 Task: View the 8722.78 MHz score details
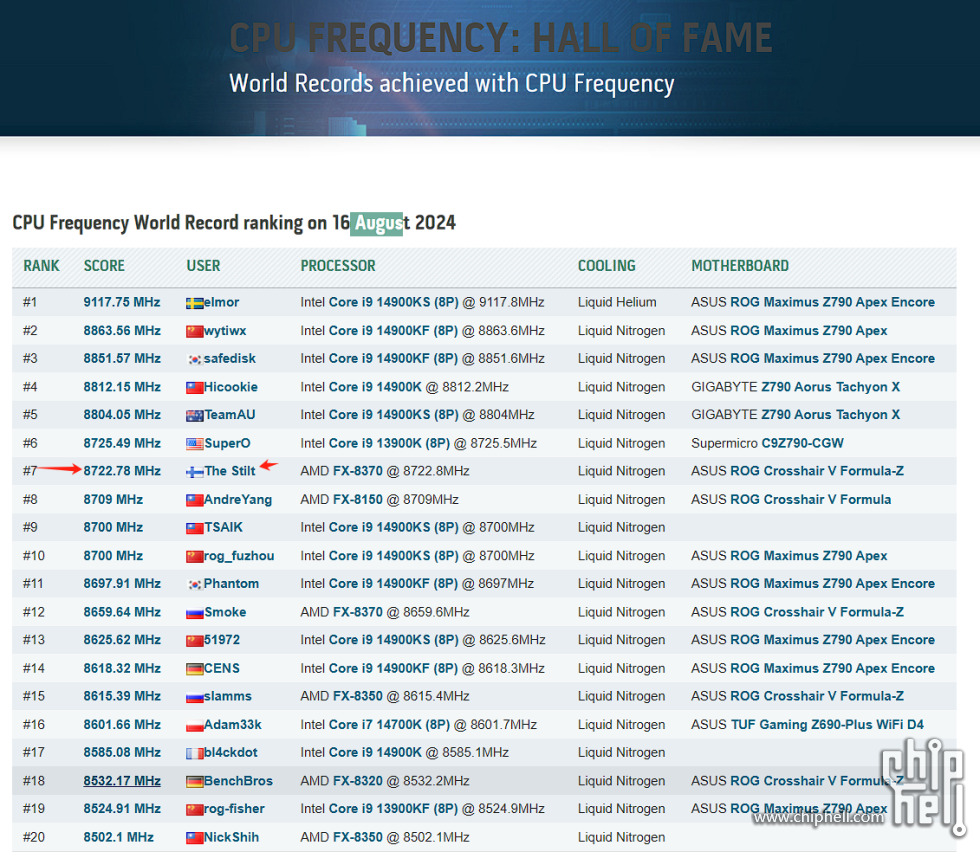click(x=122, y=471)
